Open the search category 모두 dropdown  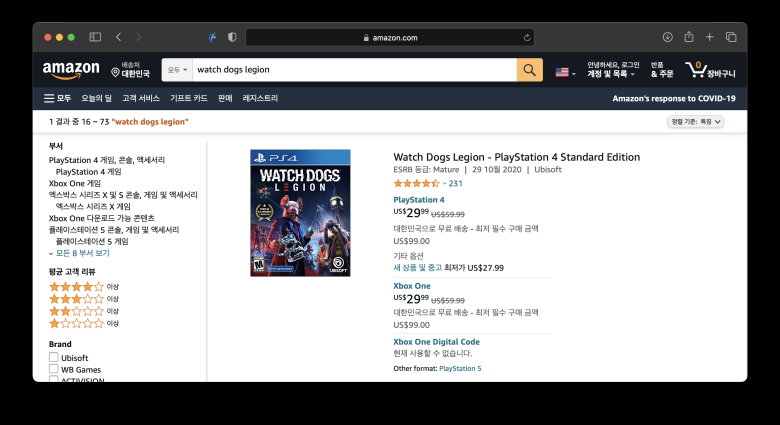click(x=177, y=70)
